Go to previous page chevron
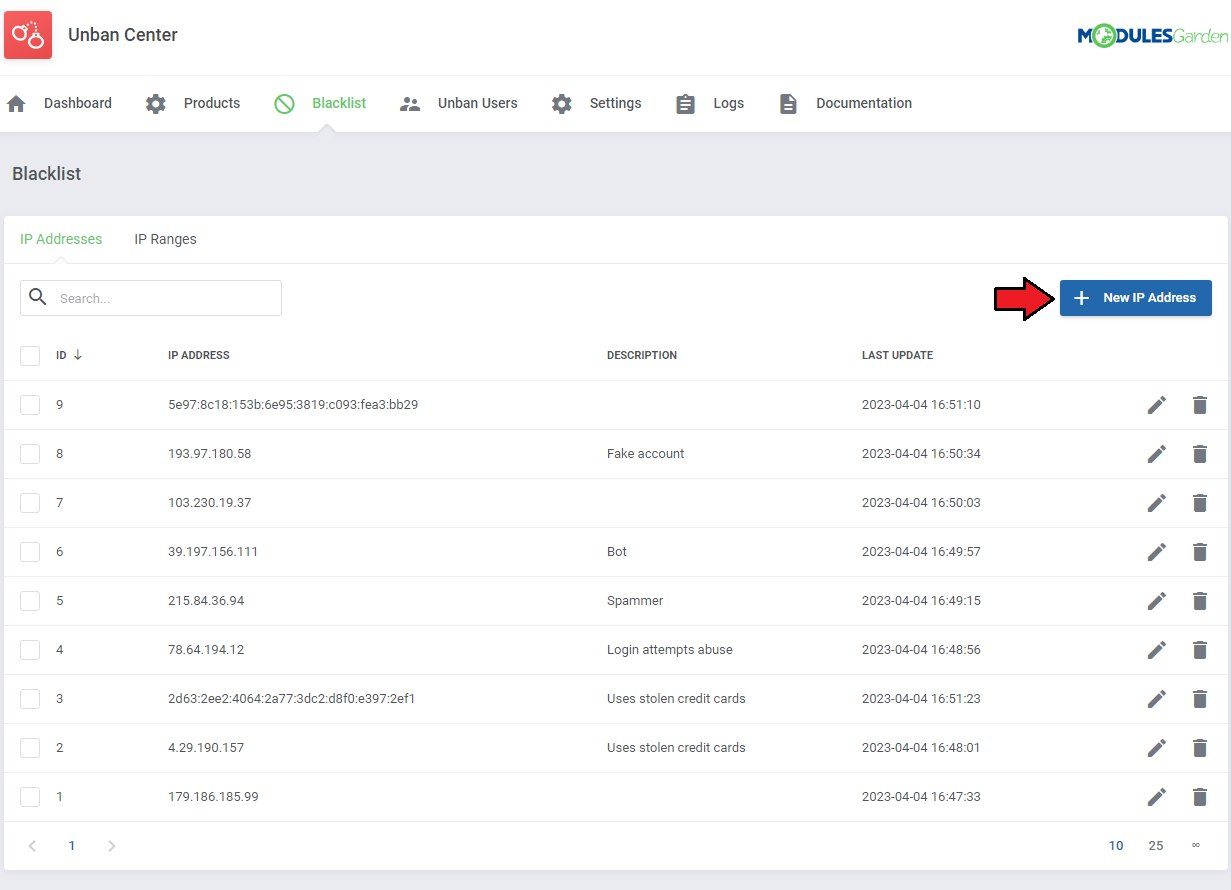Screen dimensions: 1231x890 tap(32, 846)
